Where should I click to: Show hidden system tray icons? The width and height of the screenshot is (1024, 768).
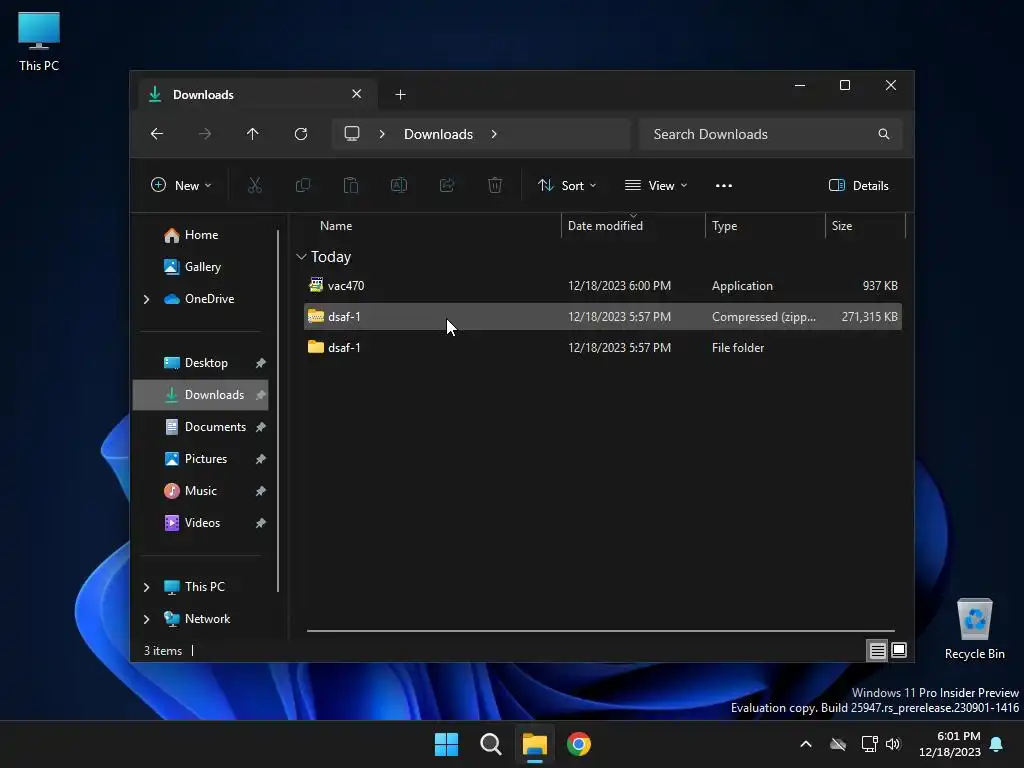point(806,744)
